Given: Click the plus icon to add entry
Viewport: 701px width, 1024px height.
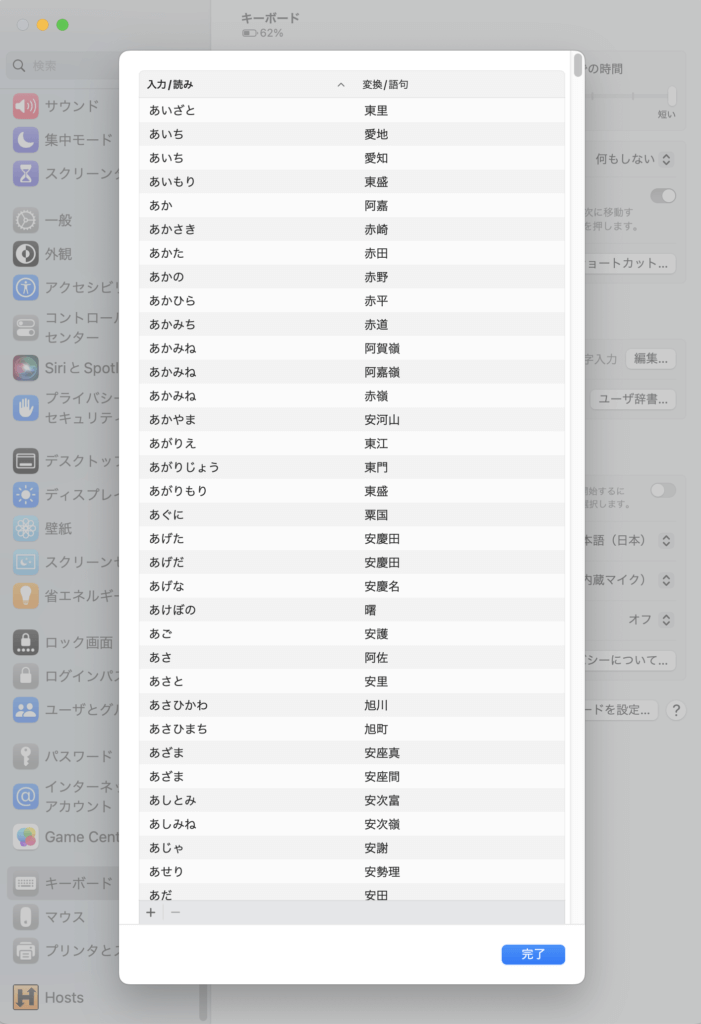Looking at the screenshot, I should click(x=151, y=912).
